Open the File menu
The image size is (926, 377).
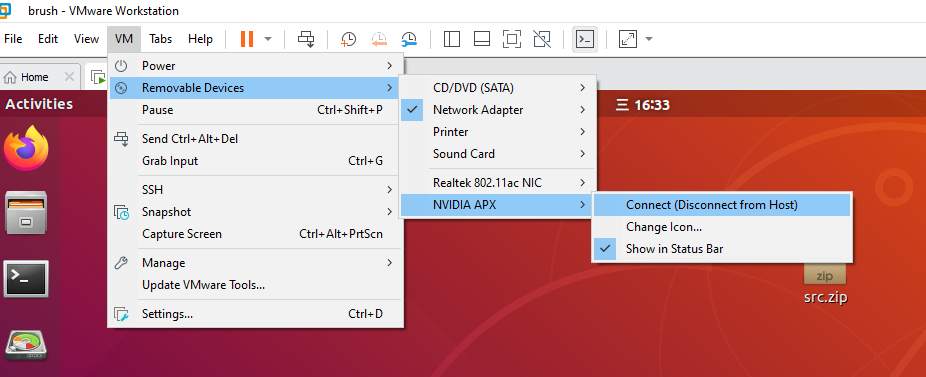point(13,39)
